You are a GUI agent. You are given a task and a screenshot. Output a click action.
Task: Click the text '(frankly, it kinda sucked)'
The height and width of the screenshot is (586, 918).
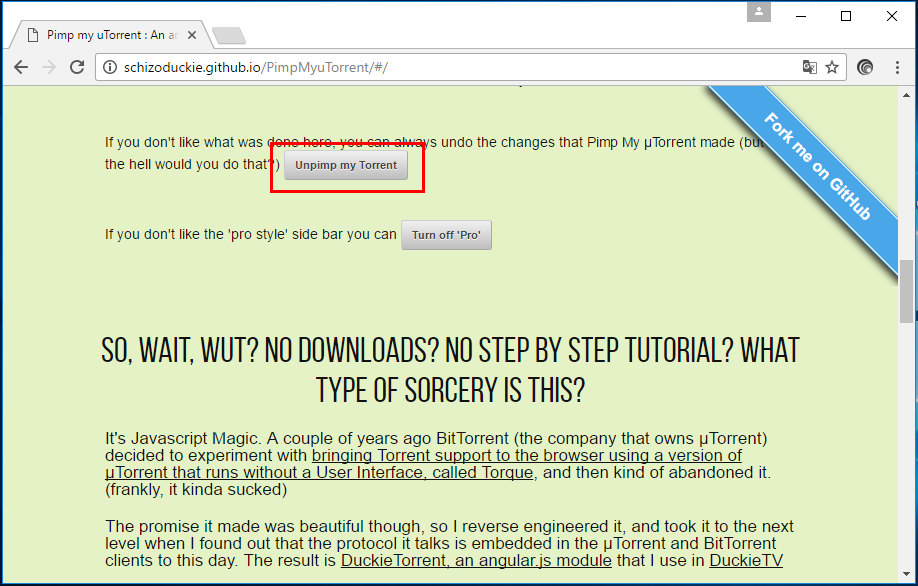tap(196, 489)
